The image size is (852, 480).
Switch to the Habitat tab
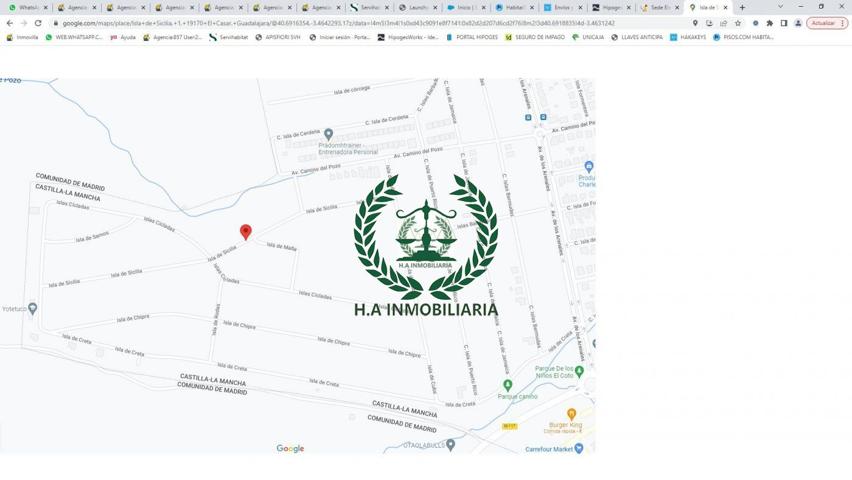click(x=513, y=8)
